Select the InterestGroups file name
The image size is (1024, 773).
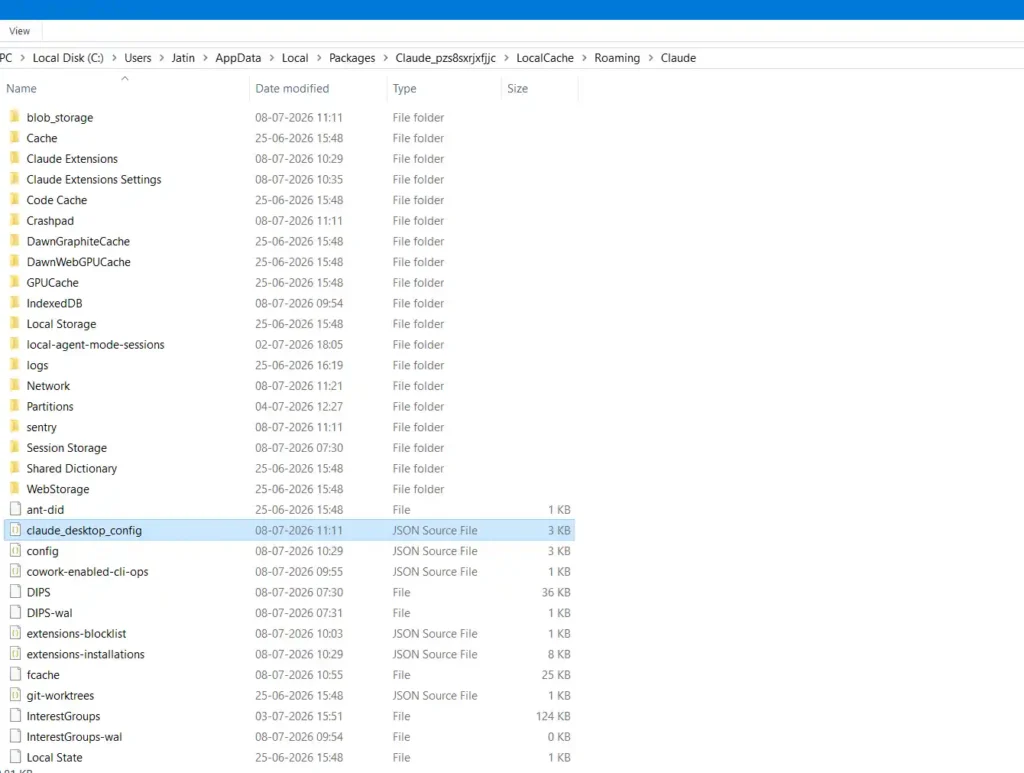coord(63,716)
